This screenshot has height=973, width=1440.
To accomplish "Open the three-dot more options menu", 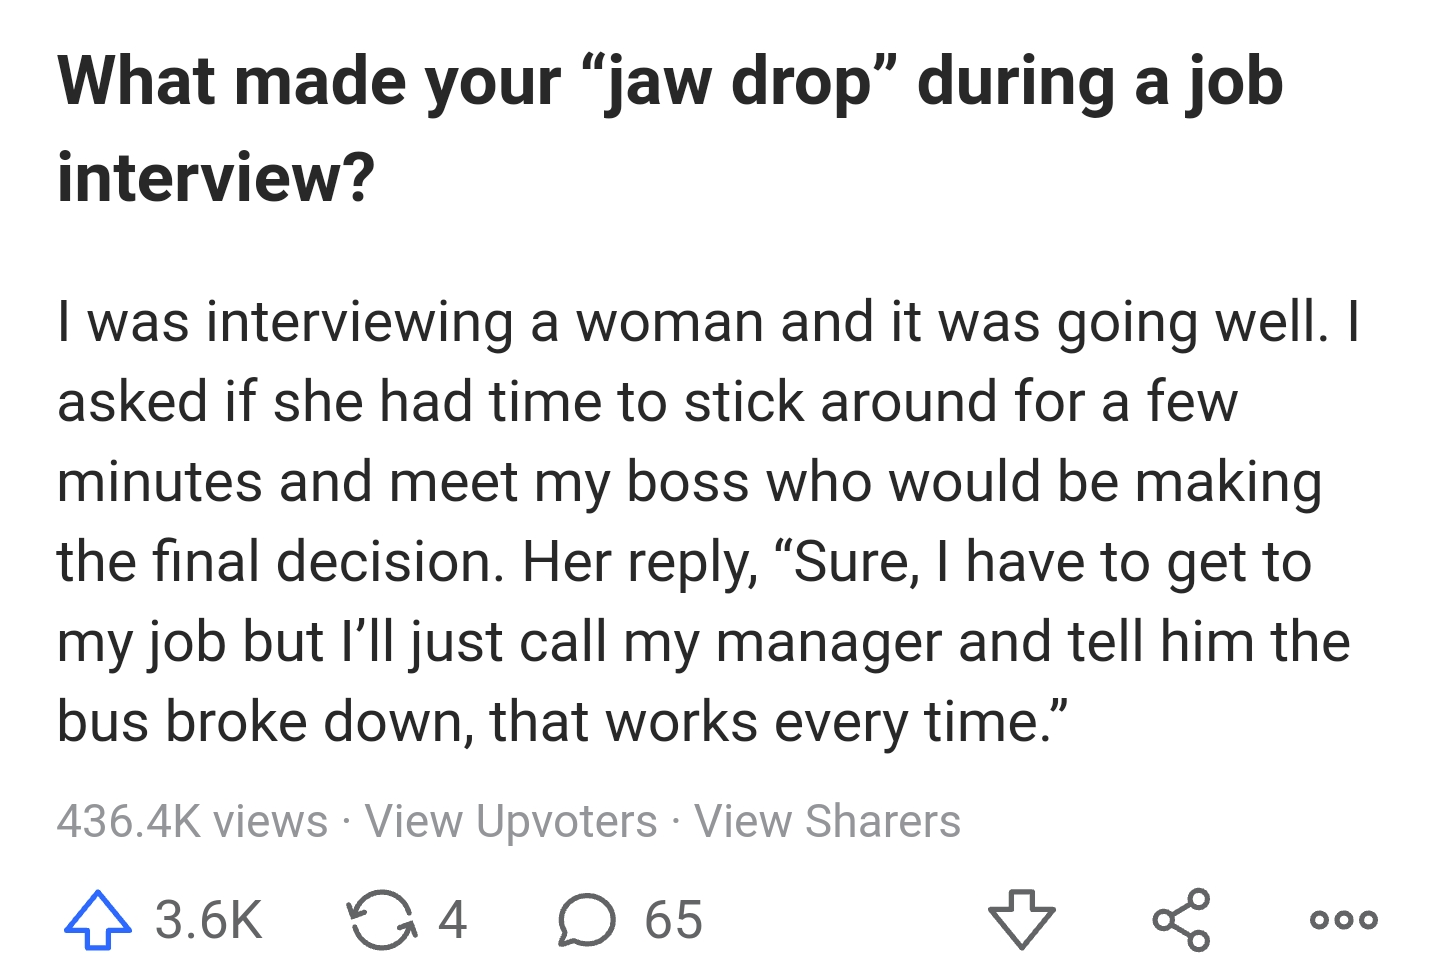I will tap(1343, 919).
